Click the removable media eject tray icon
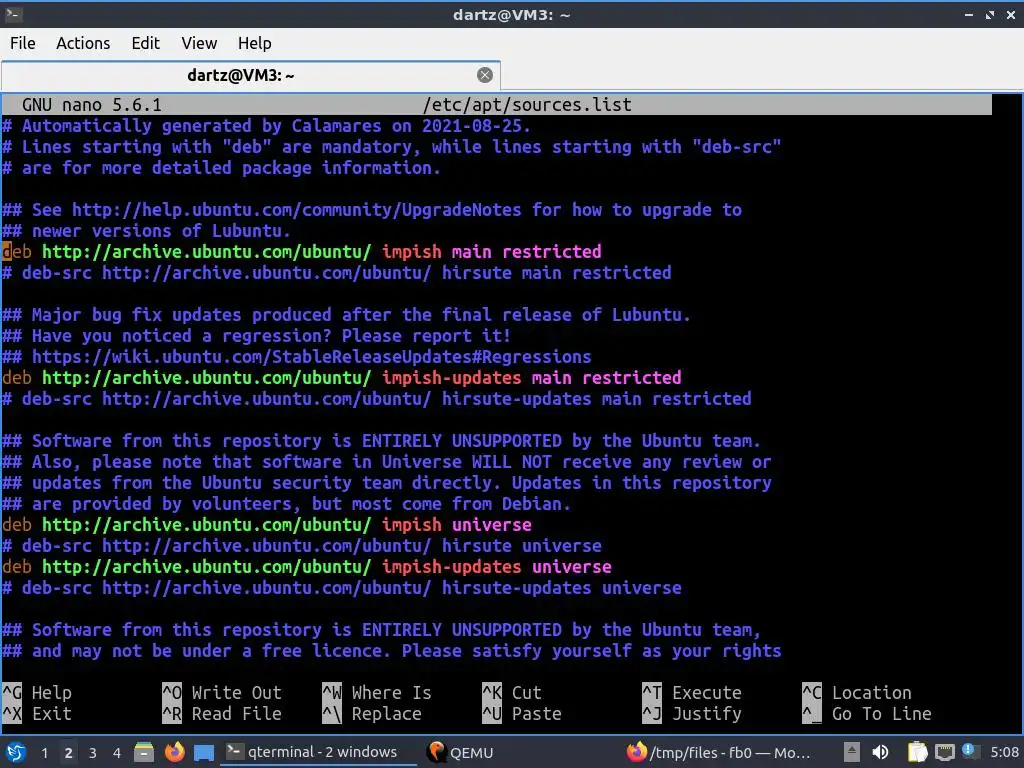This screenshot has width=1024, height=768. (x=852, y=752)
